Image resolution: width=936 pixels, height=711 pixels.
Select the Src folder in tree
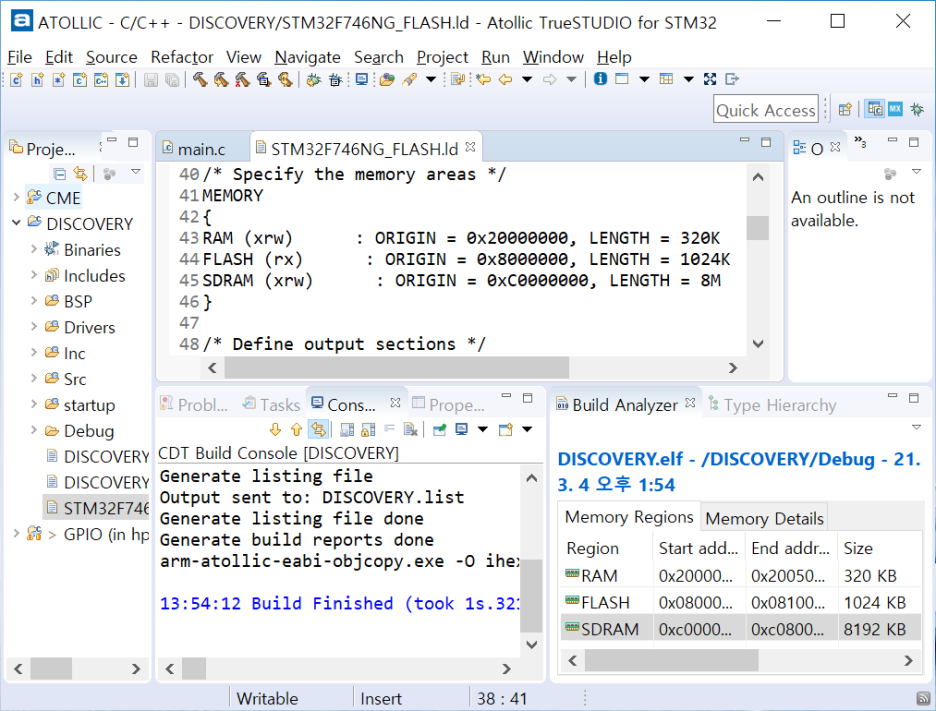[66, 378]
